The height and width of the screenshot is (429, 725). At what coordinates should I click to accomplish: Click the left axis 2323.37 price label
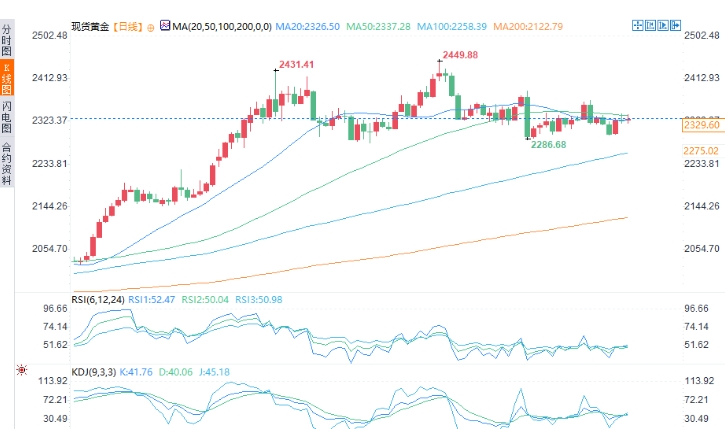pos(49,120)
